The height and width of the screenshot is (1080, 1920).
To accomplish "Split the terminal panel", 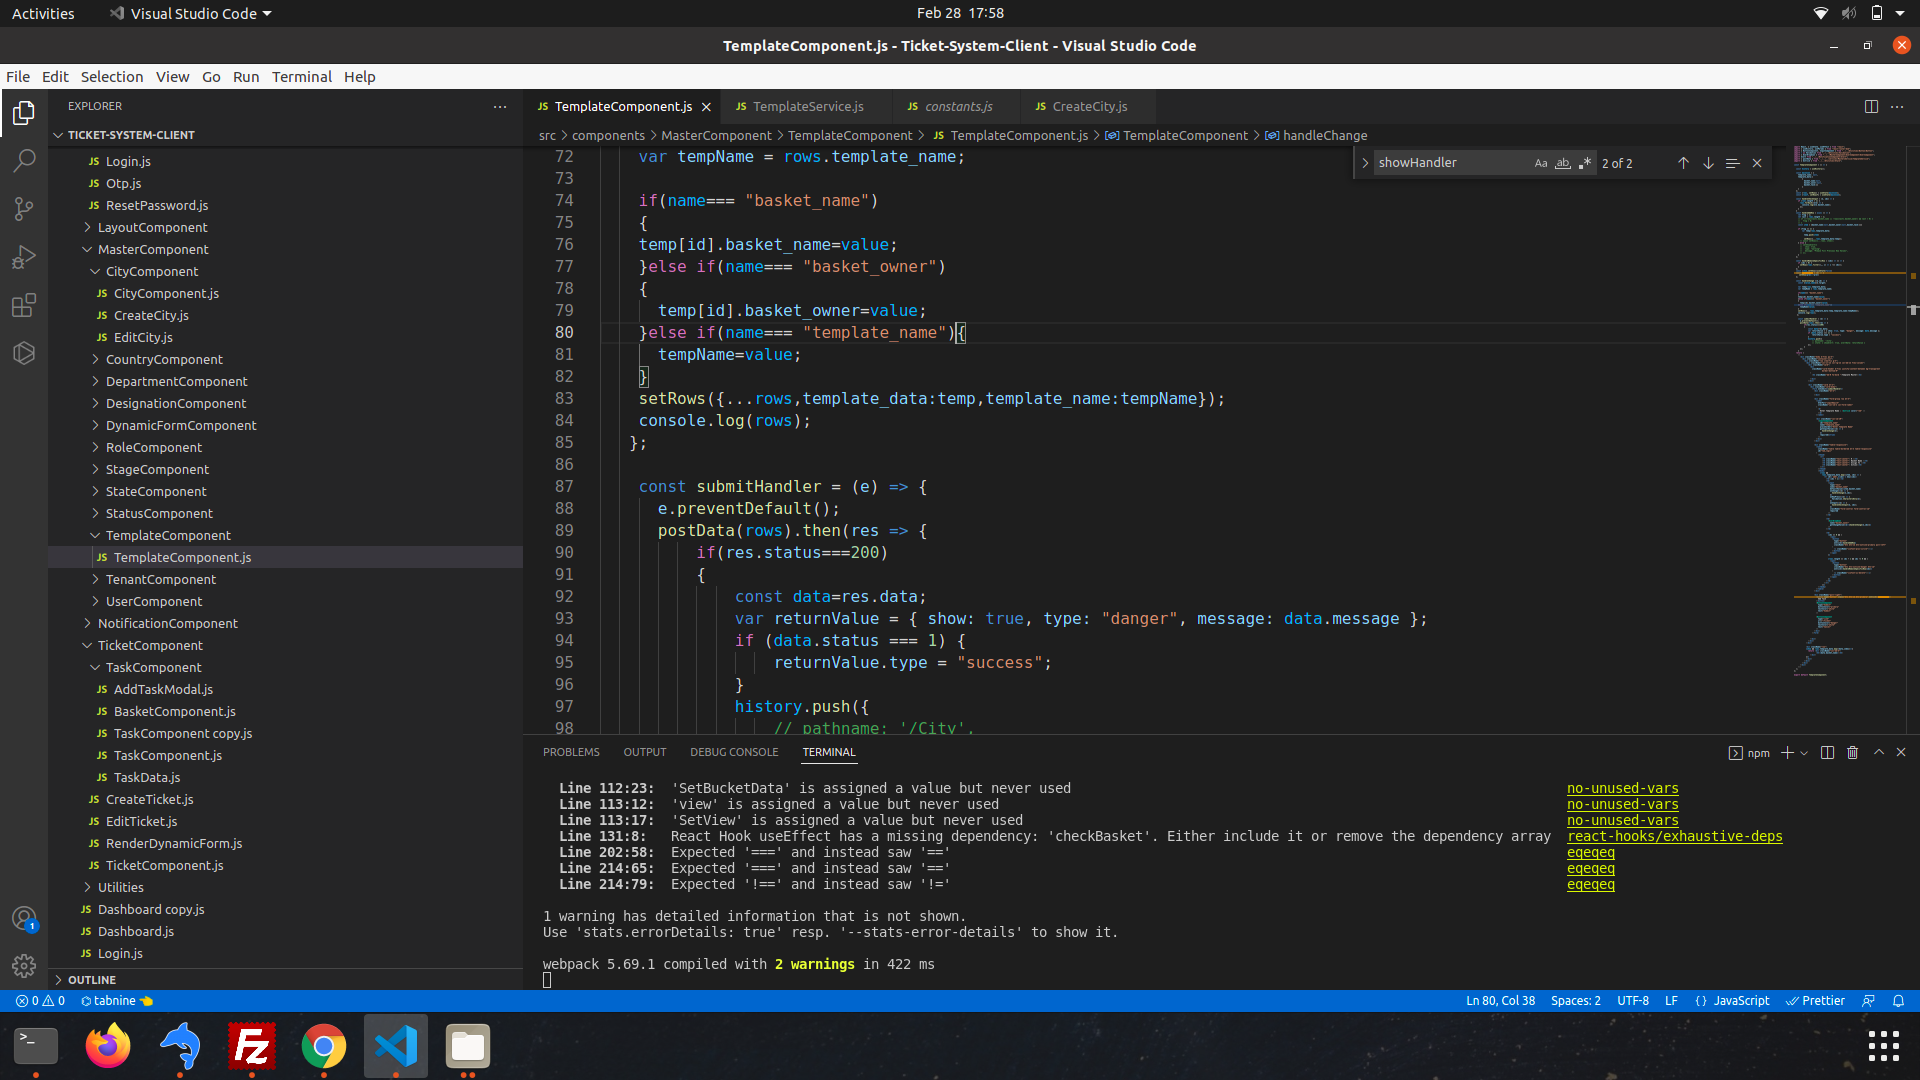I will pyautogui.click(x=1827, y=752).
